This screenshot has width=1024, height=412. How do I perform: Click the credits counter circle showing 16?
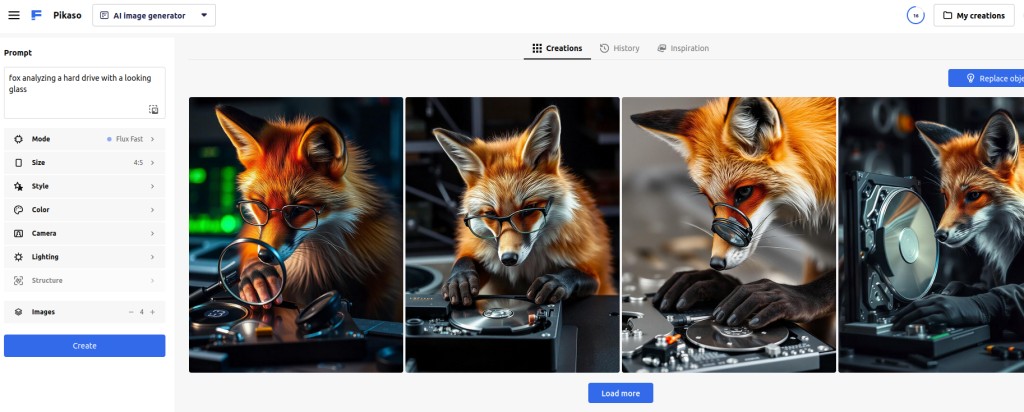[x=914, y=15]
